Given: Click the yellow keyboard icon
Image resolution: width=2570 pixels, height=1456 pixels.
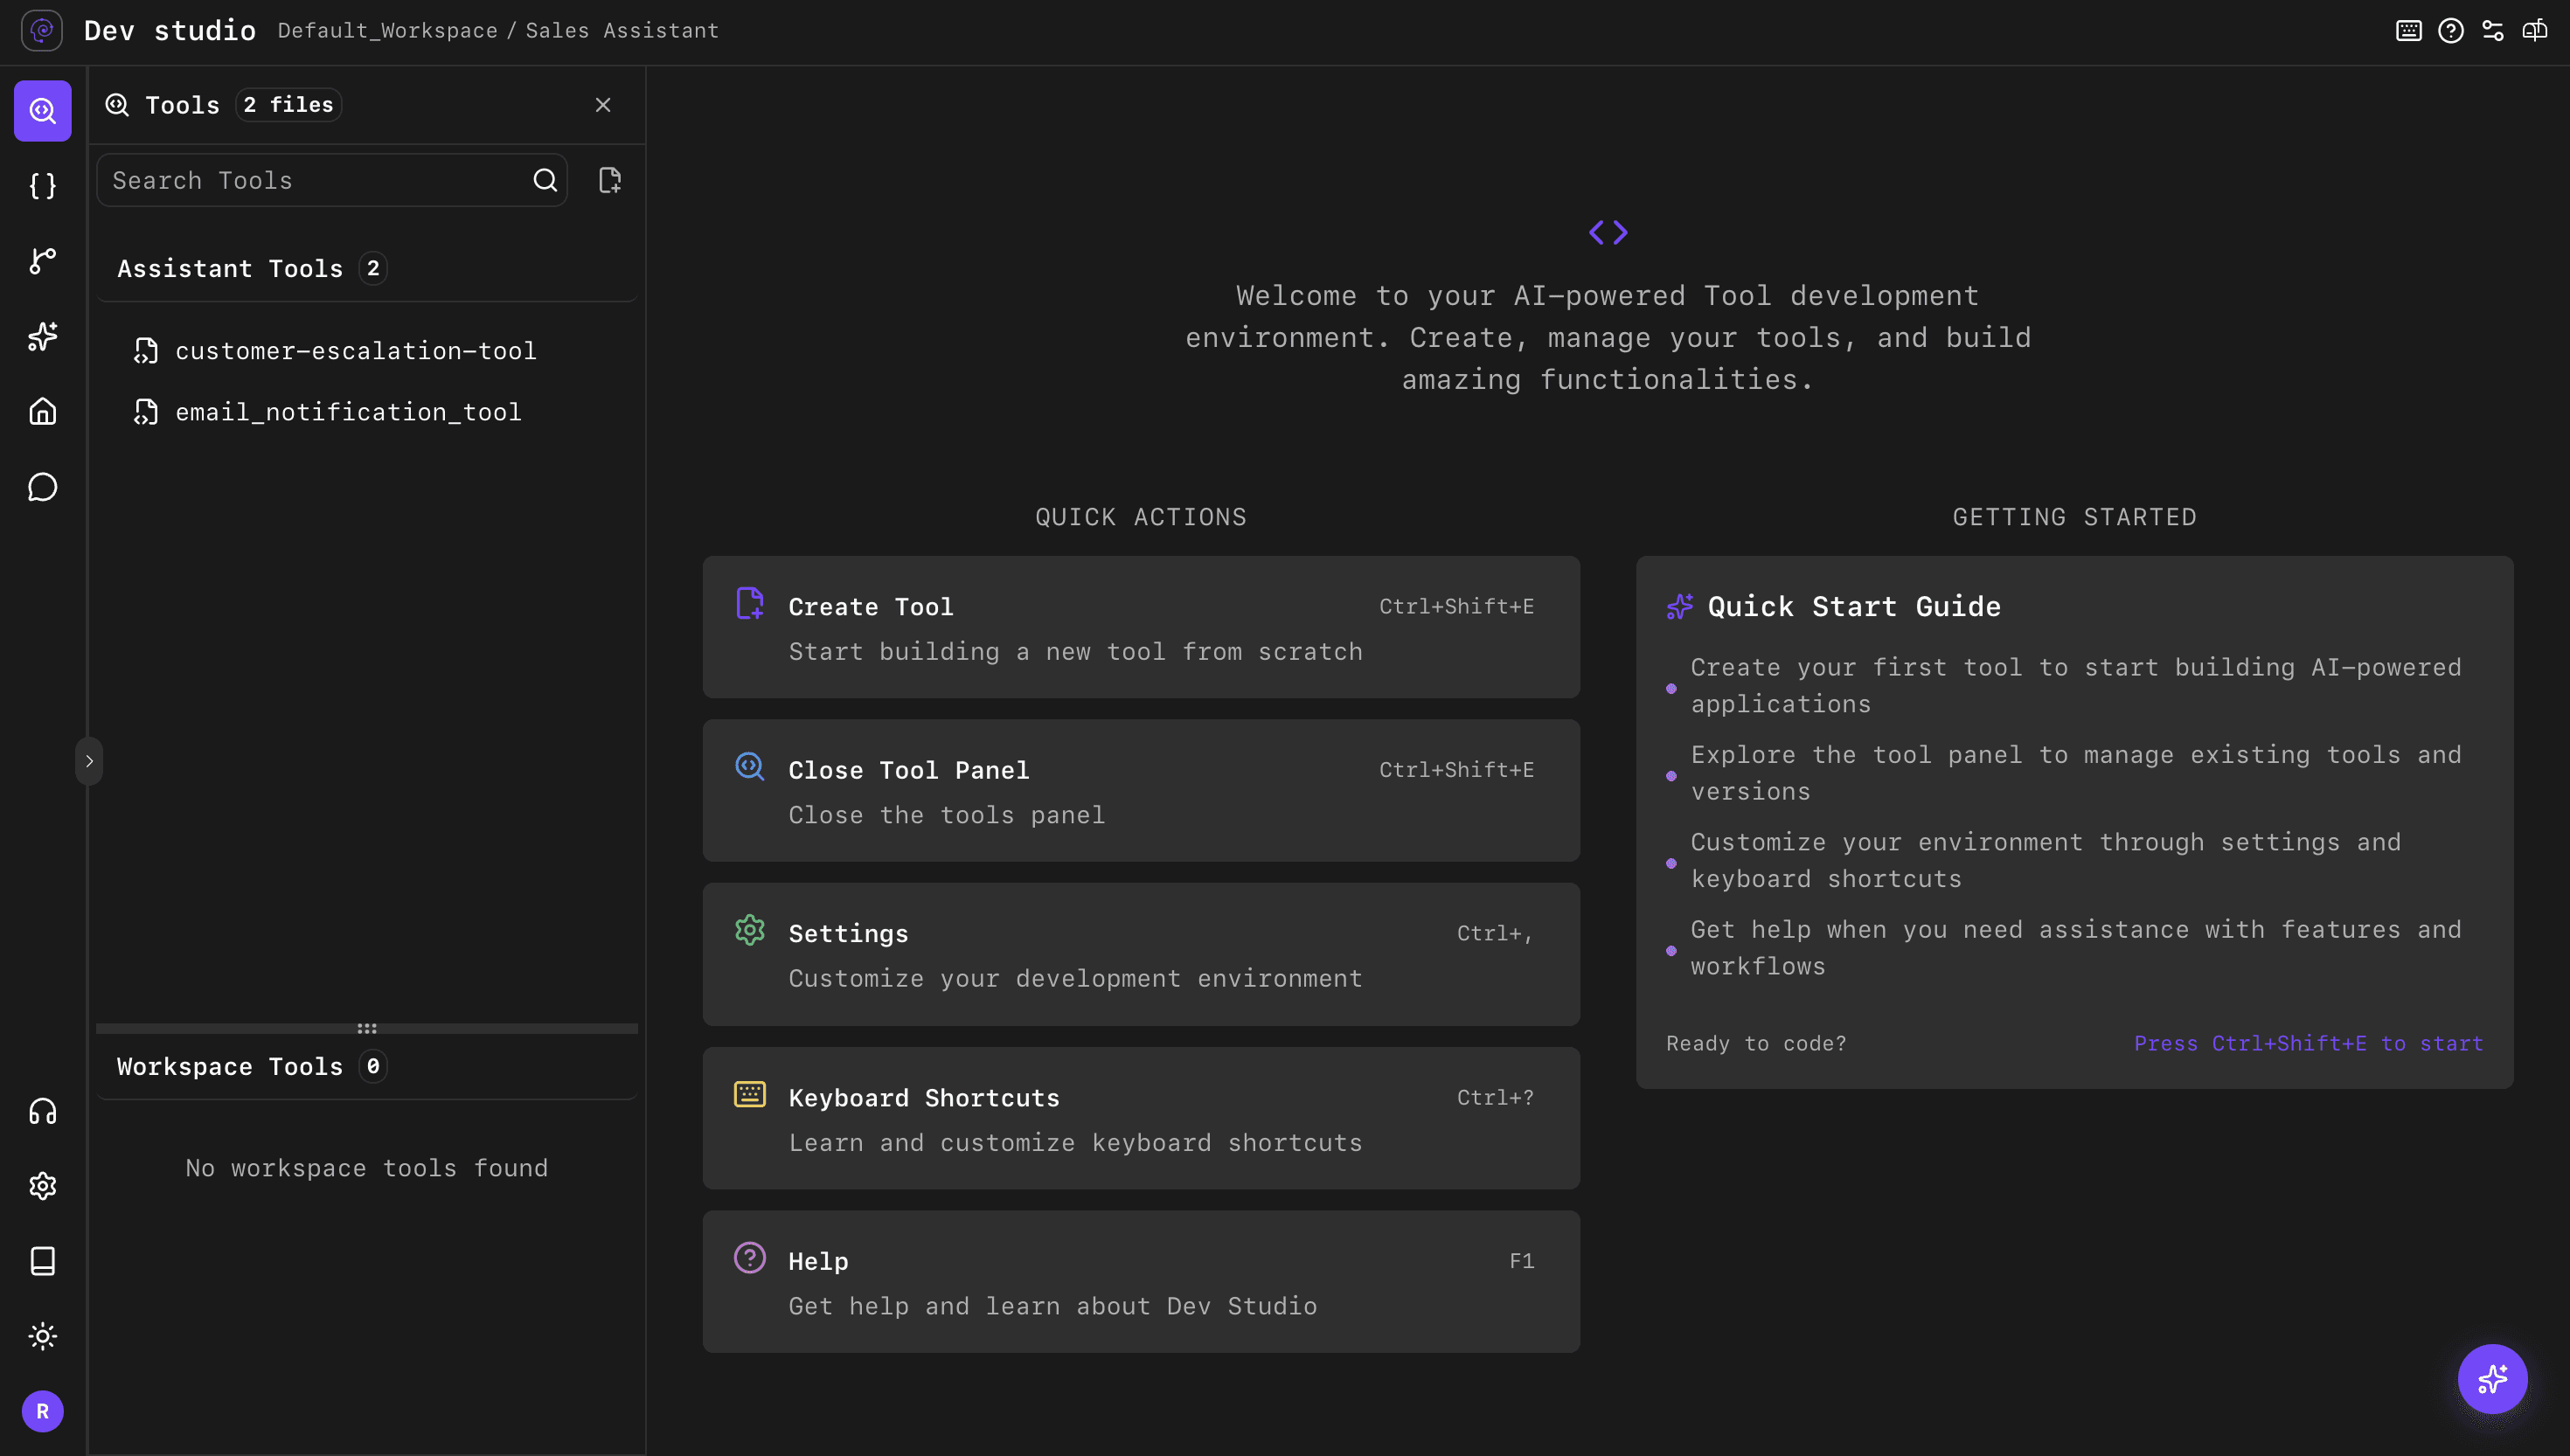Looking at the screenshot, I should click(x=750, y=1094).
